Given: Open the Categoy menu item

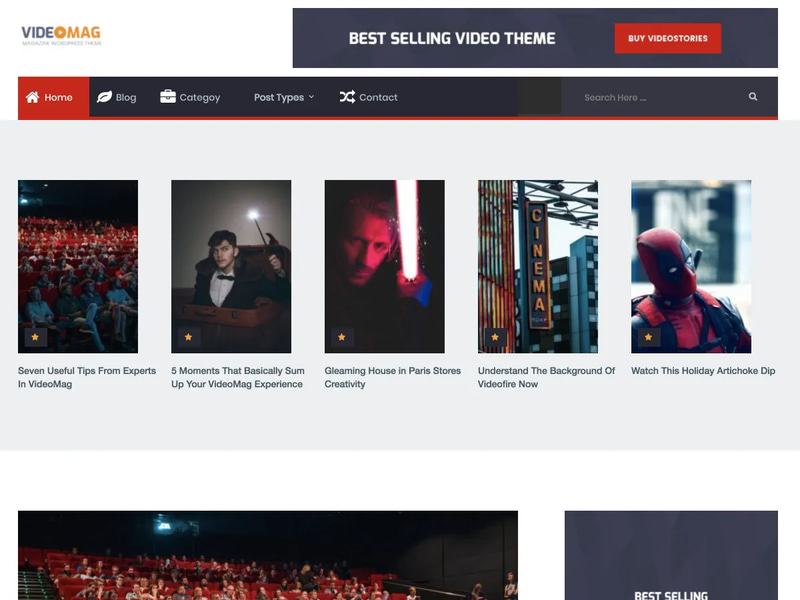Looking at the screenshot, I should point(199,97).
